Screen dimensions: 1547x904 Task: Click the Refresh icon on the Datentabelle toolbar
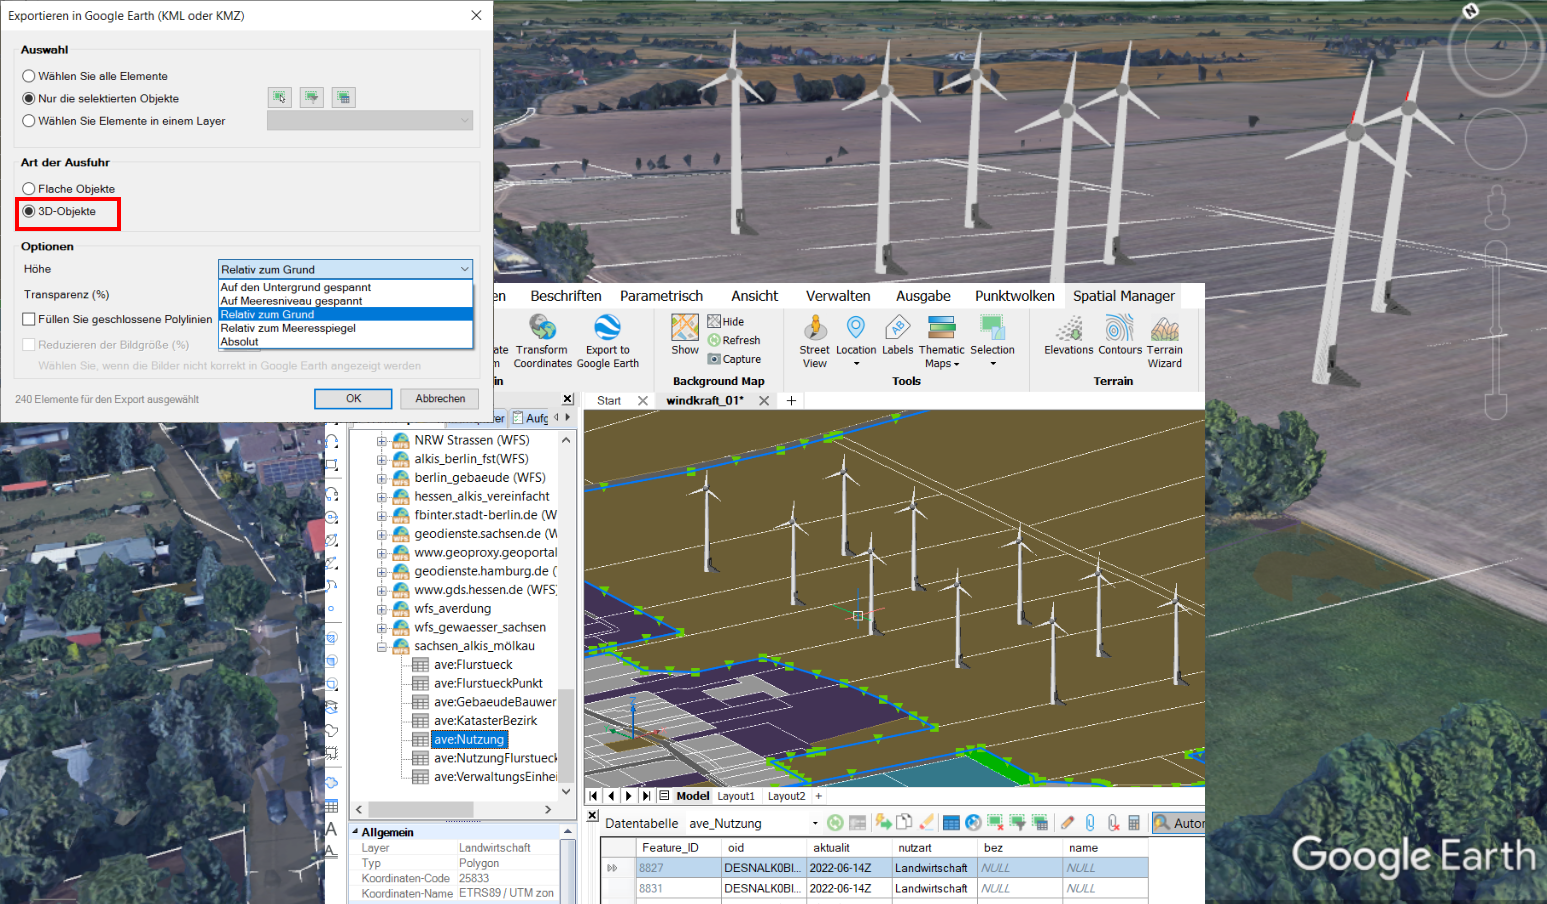point(836,822)
